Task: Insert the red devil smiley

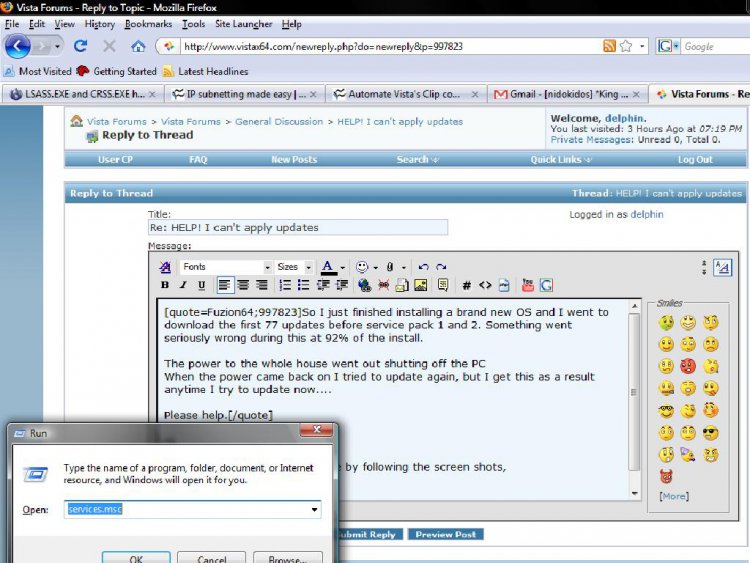Action: click(x=666, y=476)
